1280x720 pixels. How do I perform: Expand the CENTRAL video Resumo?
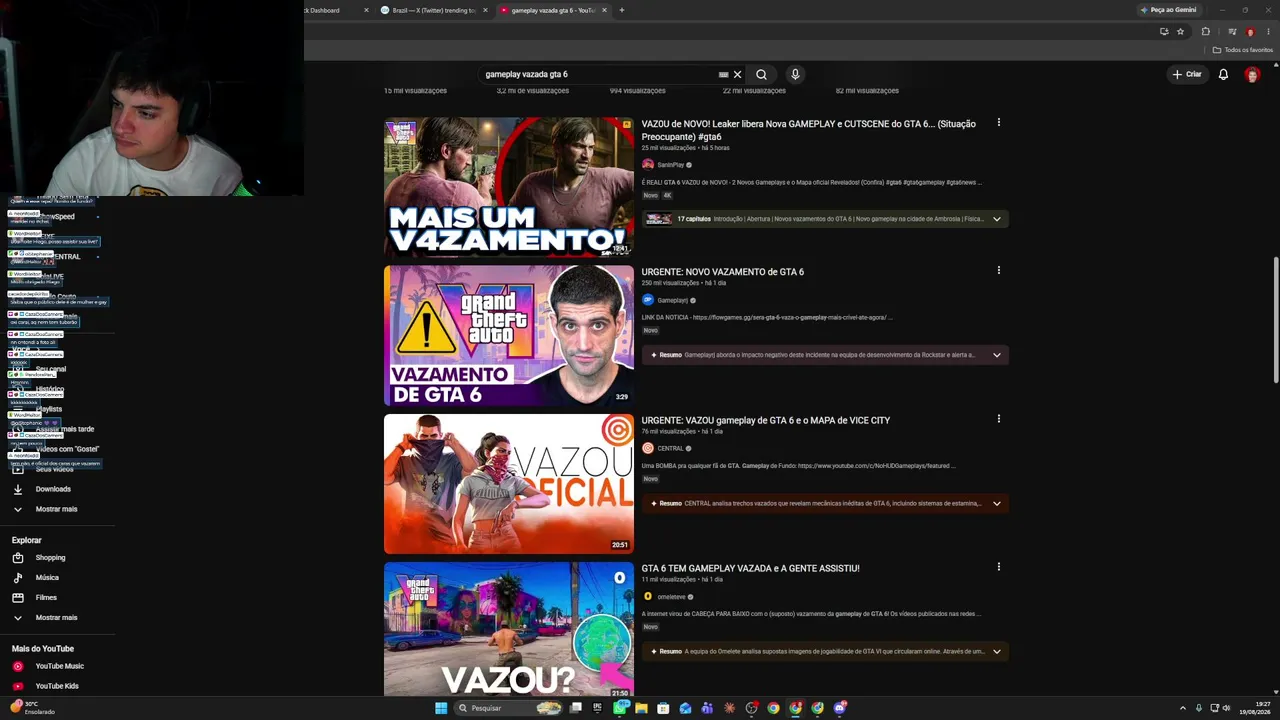click(996, 503)
